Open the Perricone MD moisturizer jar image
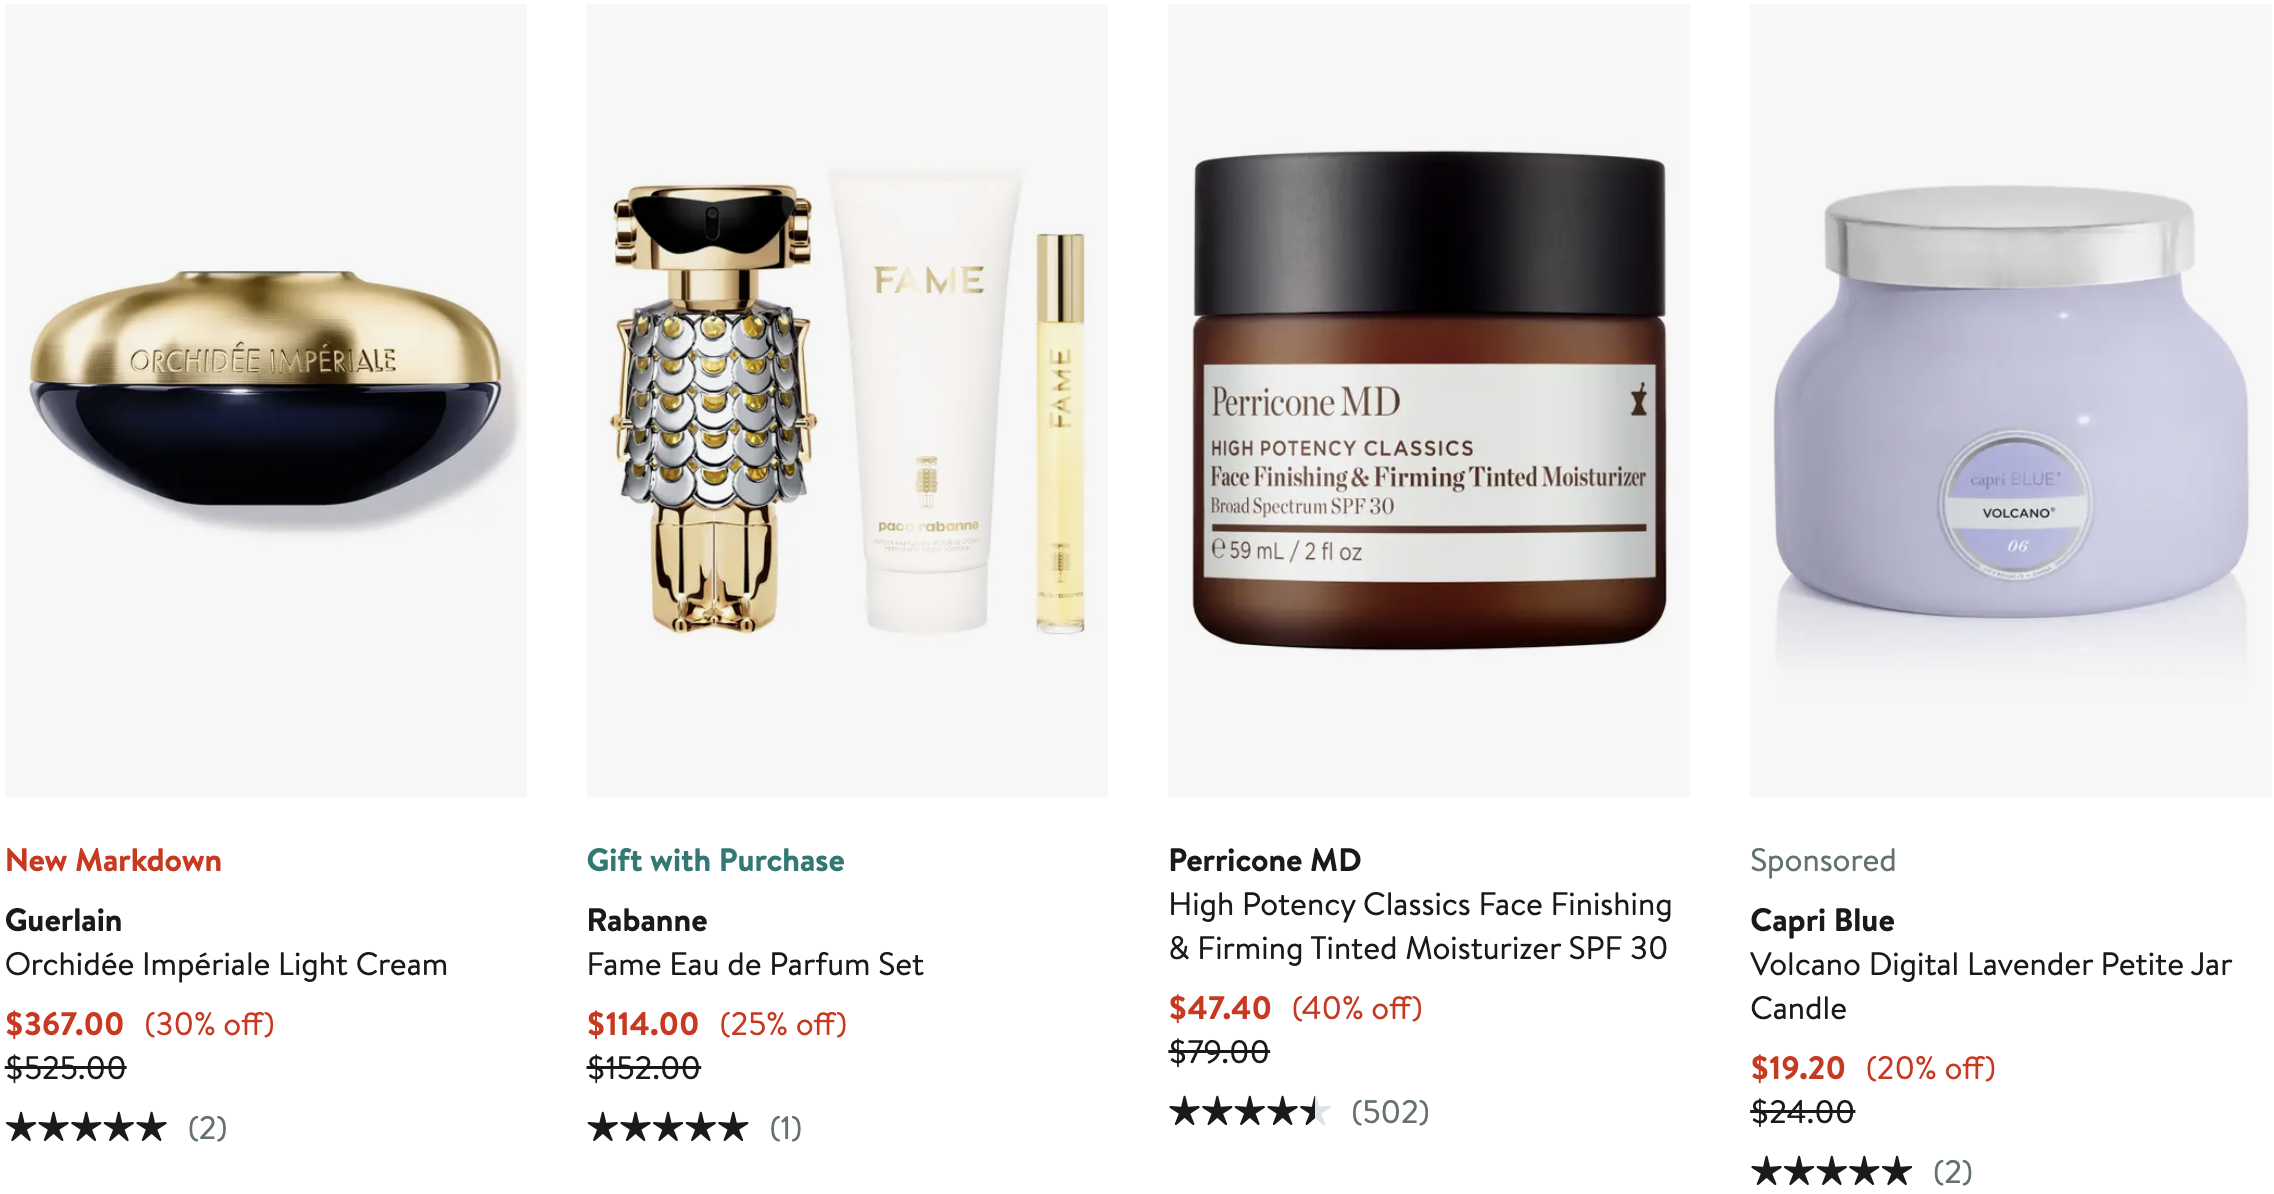The image size is (2274, 1194). point(1428,400)
